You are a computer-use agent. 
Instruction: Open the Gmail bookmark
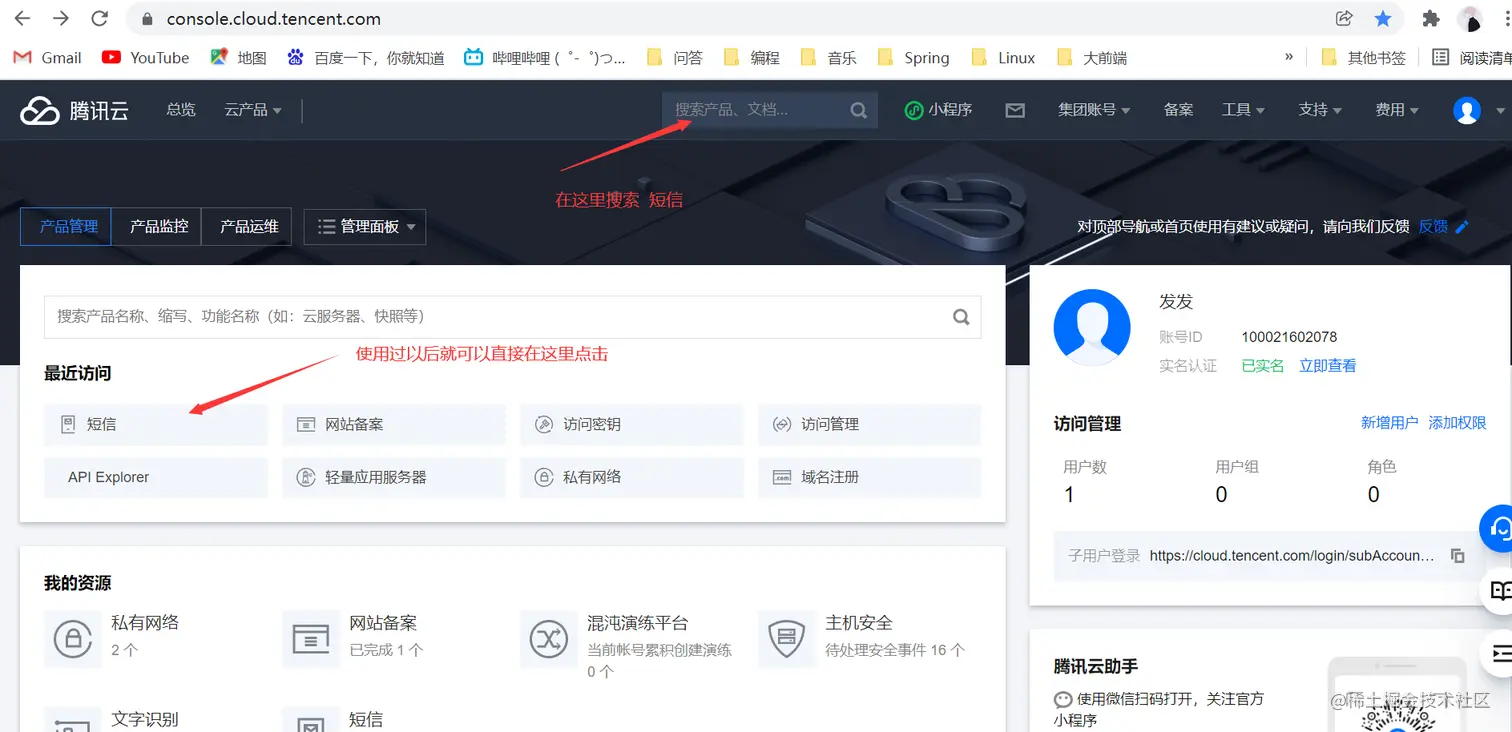[47, 58]
